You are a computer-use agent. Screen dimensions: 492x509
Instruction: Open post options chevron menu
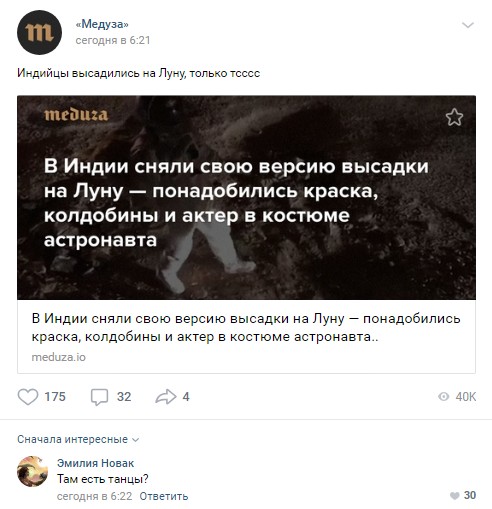(x=468, y=25)
